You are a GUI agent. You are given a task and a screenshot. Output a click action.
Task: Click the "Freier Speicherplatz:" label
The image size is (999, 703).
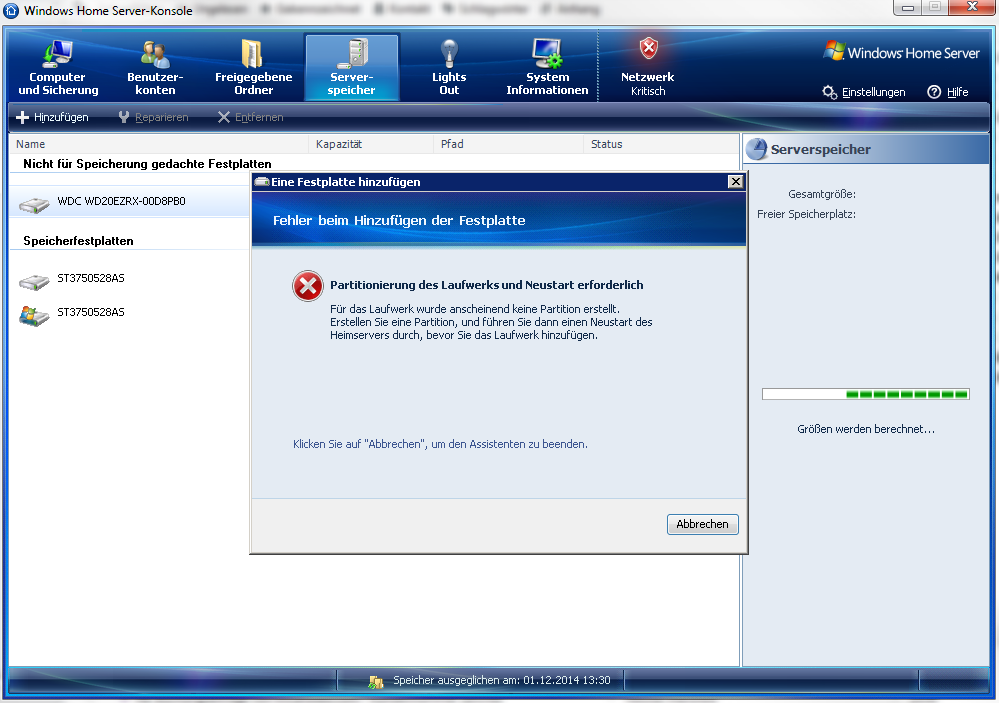807,214
